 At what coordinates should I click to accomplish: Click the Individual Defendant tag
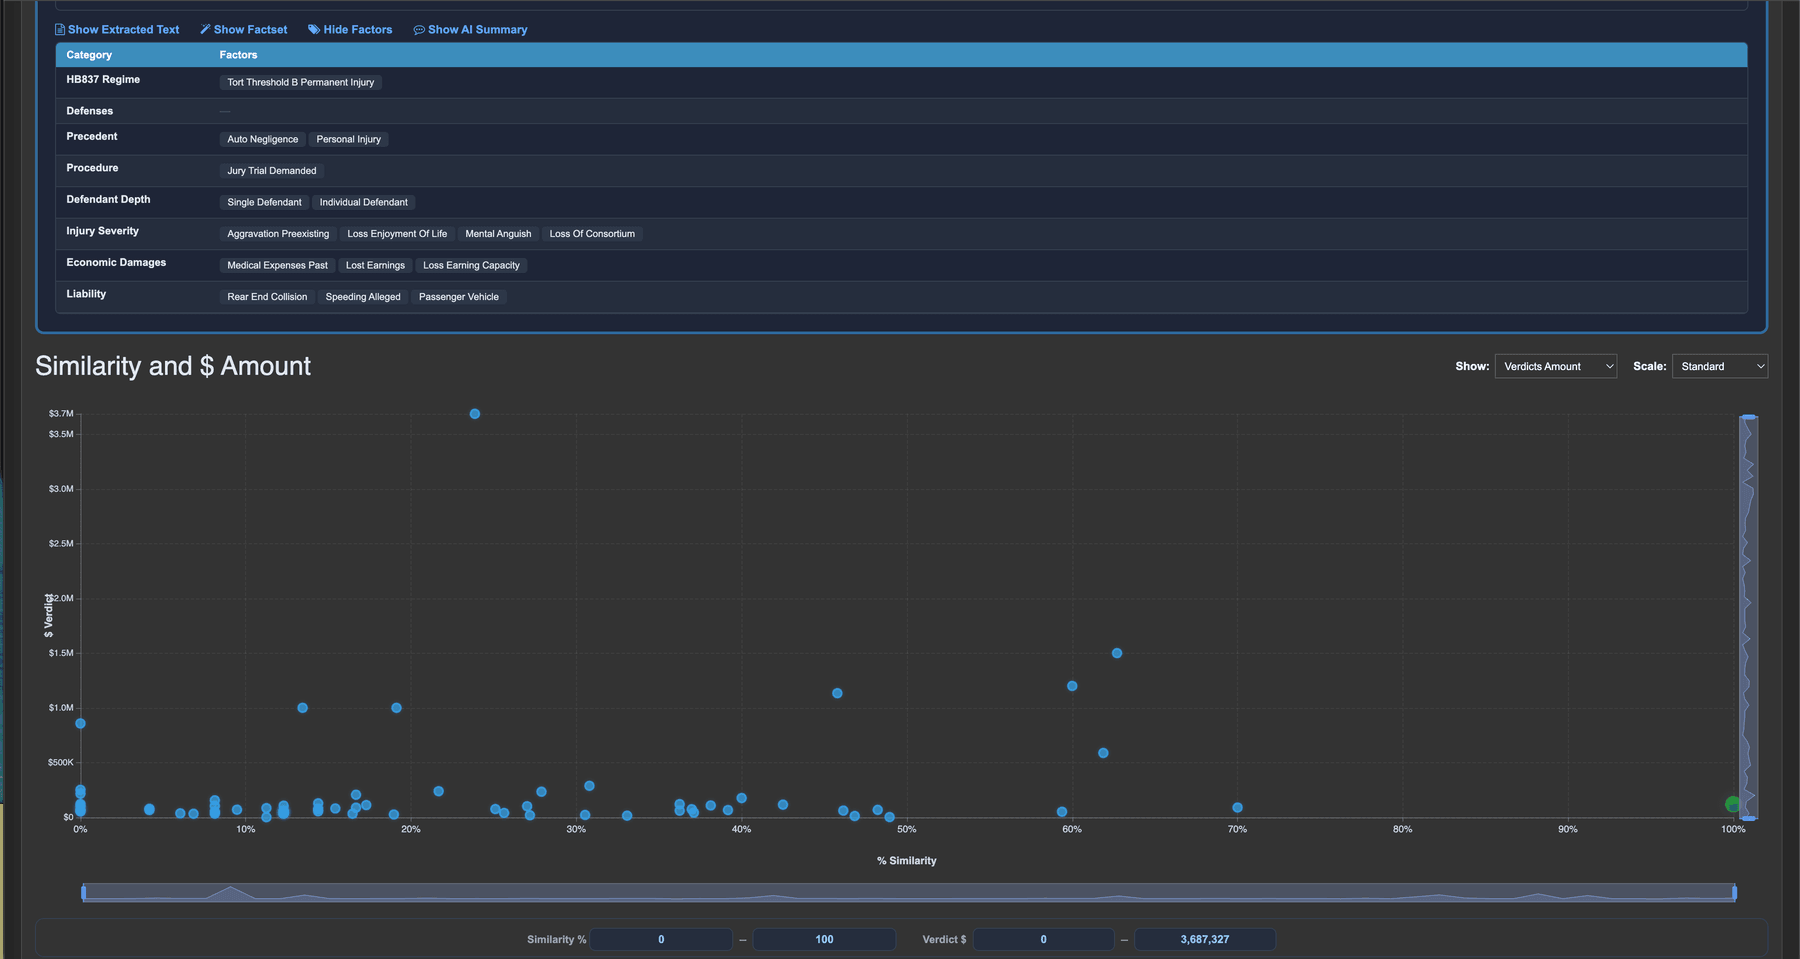(x=364, y=203)
